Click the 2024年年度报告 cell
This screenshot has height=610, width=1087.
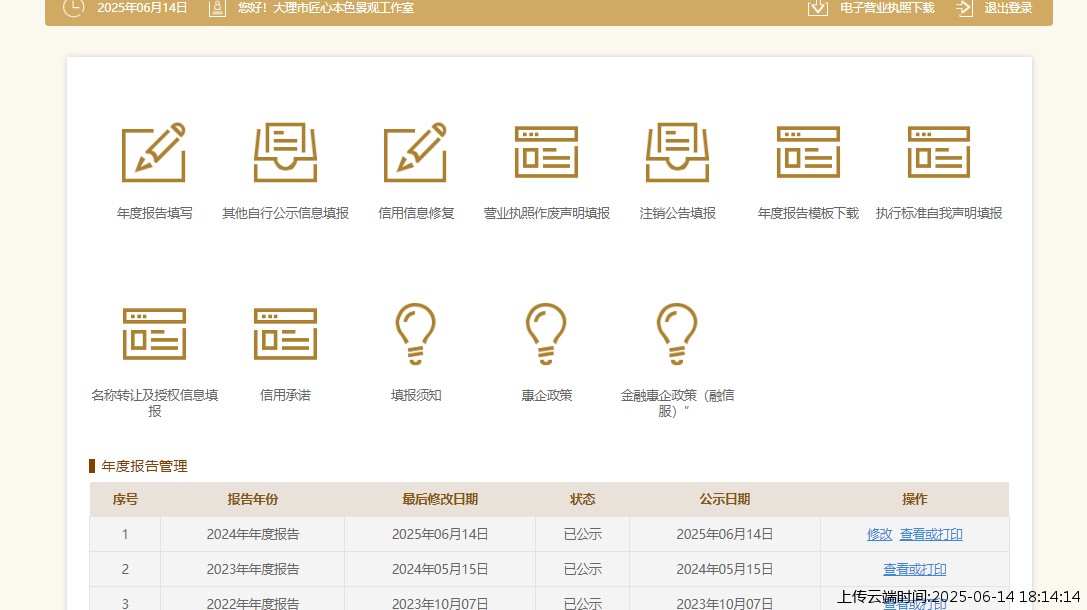pyautogui.click(x=252, y=534)
